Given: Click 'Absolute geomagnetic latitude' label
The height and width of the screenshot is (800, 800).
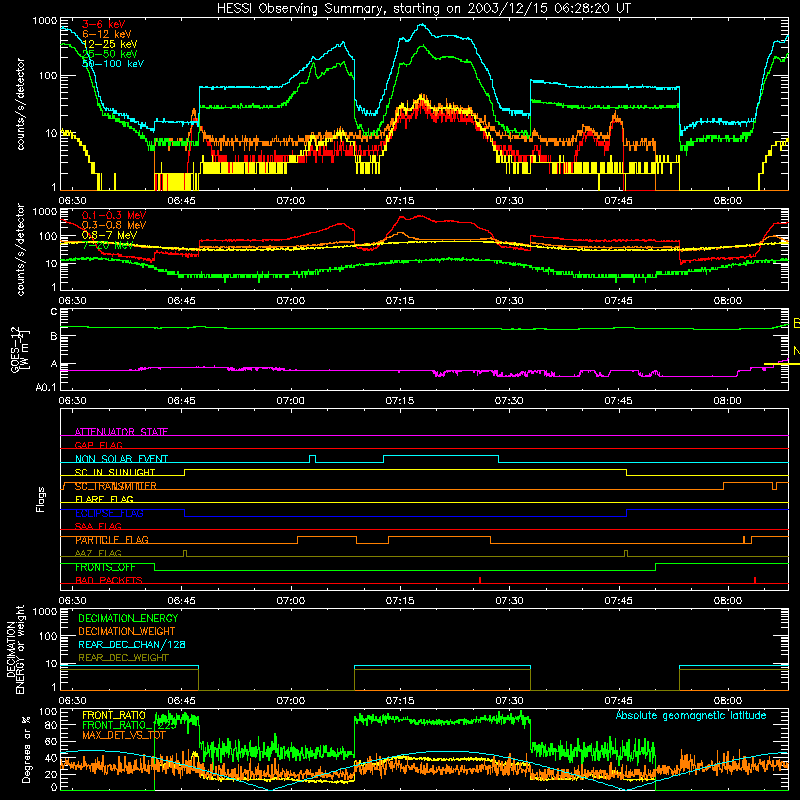Looking at the screenshot, I should click(x=691, y=715).
